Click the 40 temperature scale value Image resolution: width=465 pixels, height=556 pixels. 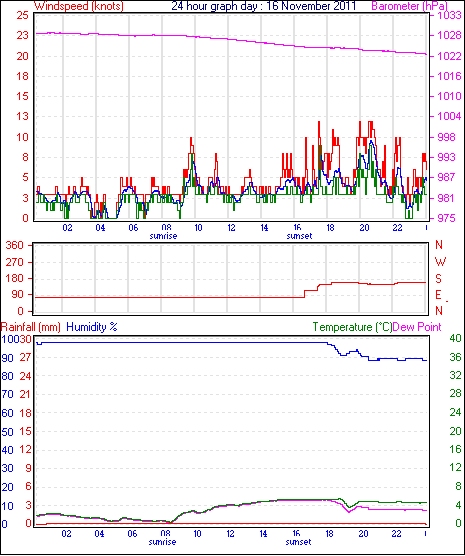coord(455,339)
